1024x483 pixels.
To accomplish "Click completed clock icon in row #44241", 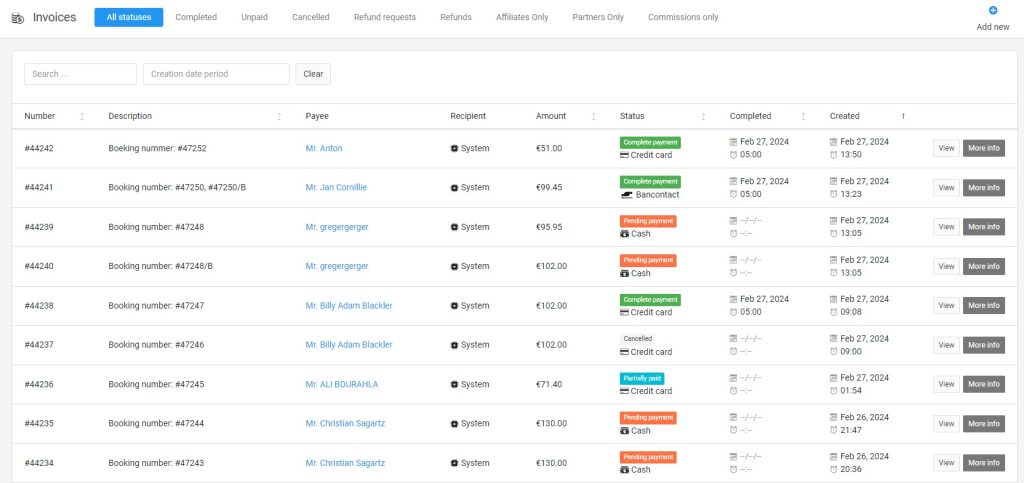I will coord(733,195).
